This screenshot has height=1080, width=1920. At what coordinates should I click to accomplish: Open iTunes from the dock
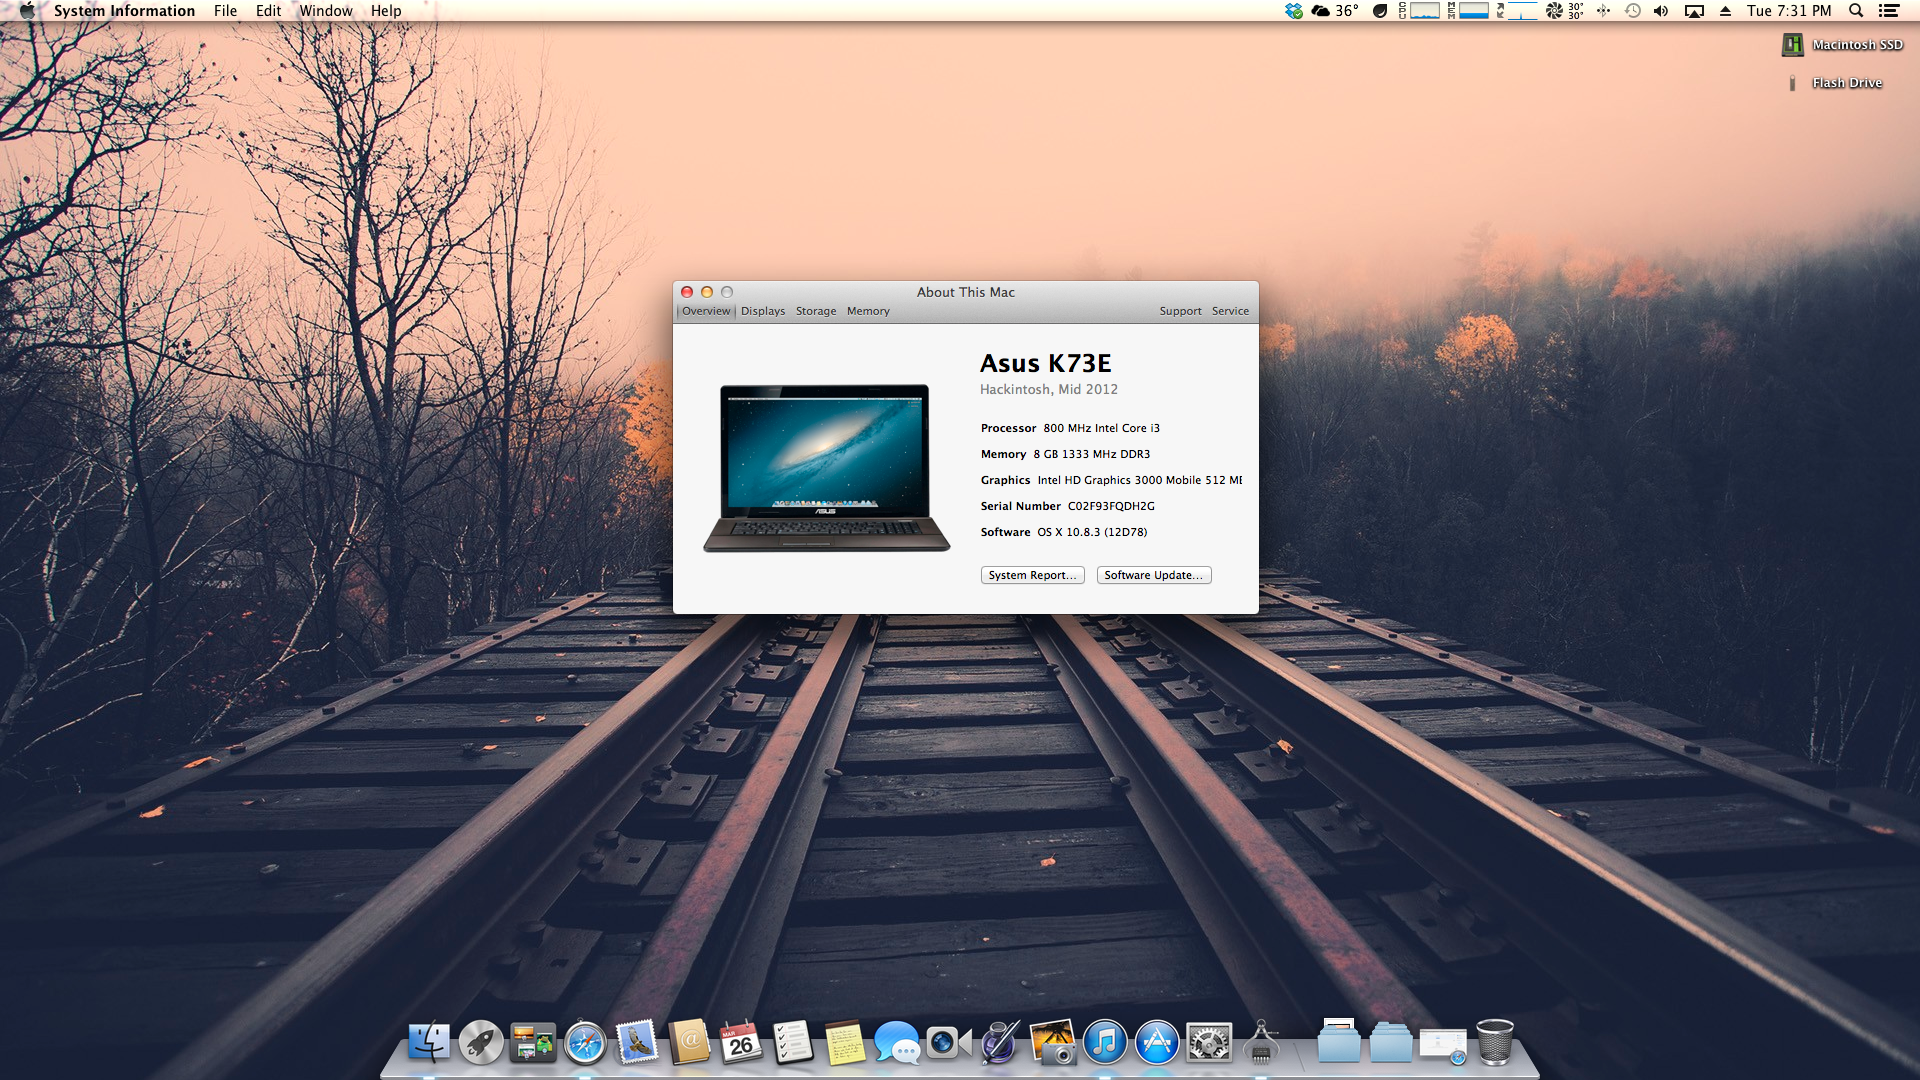click(x=1105, y=1043)
